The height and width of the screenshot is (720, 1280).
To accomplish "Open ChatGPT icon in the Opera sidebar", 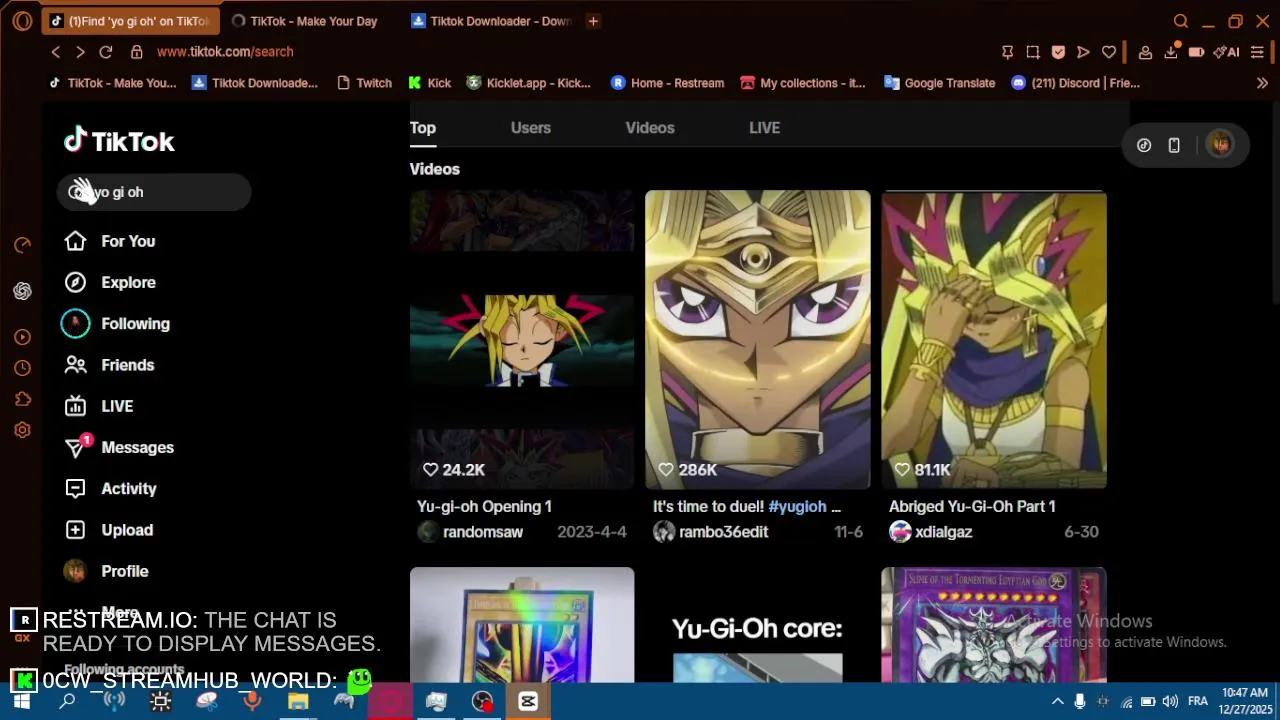I will point(22,291).
